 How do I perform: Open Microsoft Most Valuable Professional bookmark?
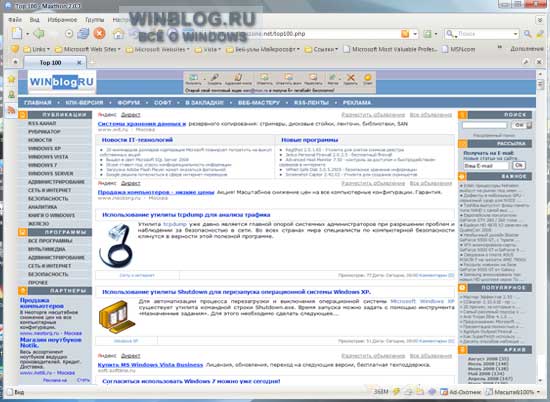pyautogui.click(x=390, y=49)
